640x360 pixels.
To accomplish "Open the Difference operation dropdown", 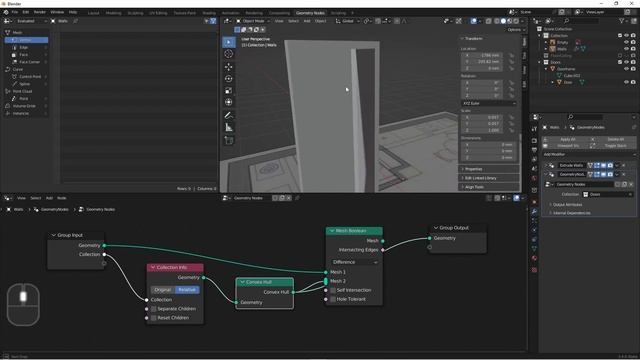I will click(x=354, y=262).
